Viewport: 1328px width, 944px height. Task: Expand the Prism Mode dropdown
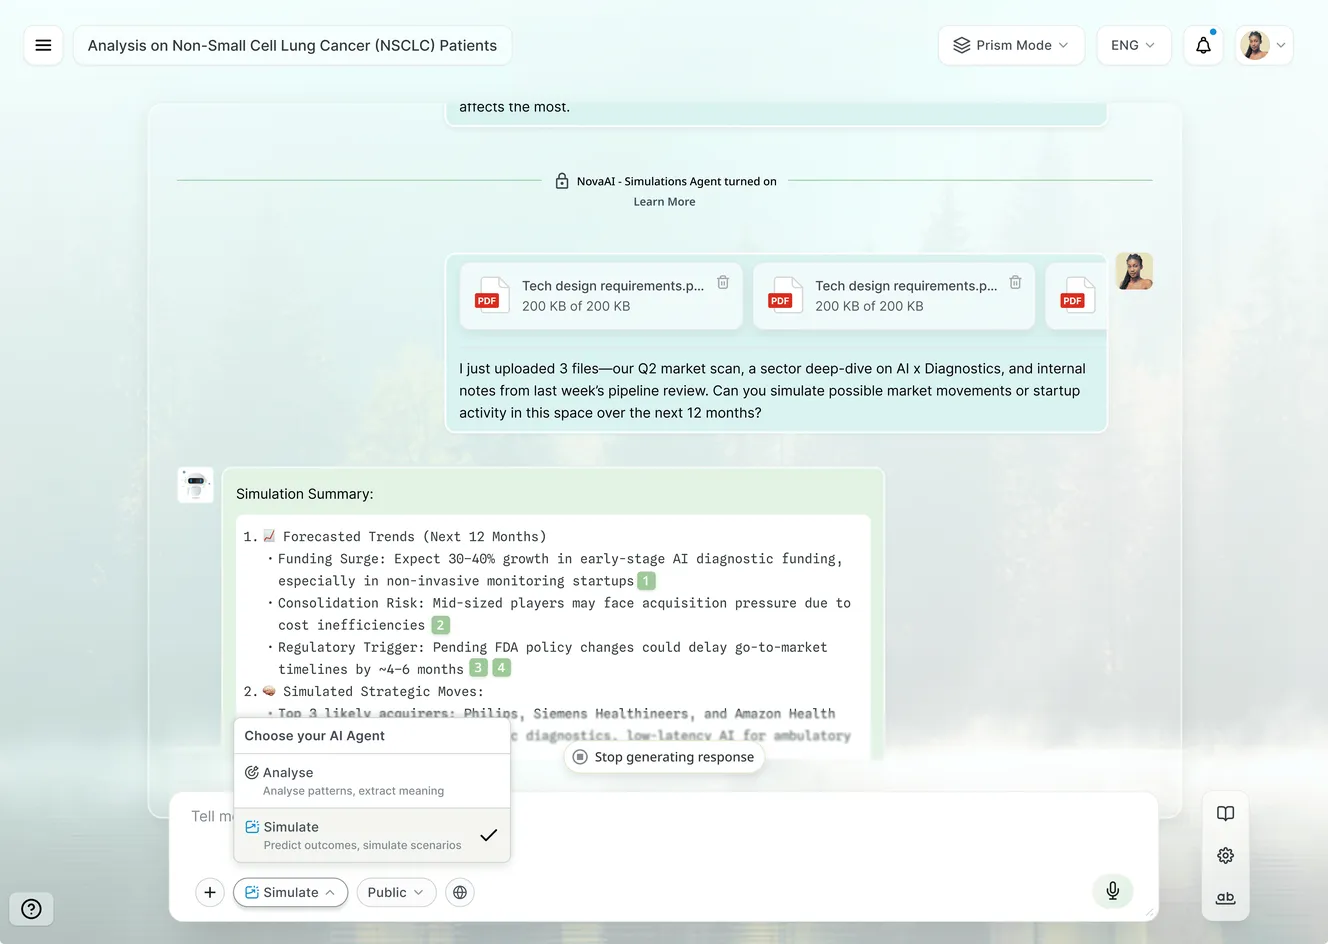click(1011, 45)
